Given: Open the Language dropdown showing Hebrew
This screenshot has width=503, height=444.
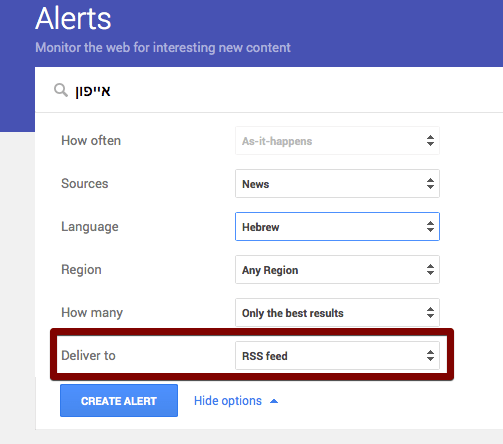Looking at the screenshot, I should coord(337,227).
